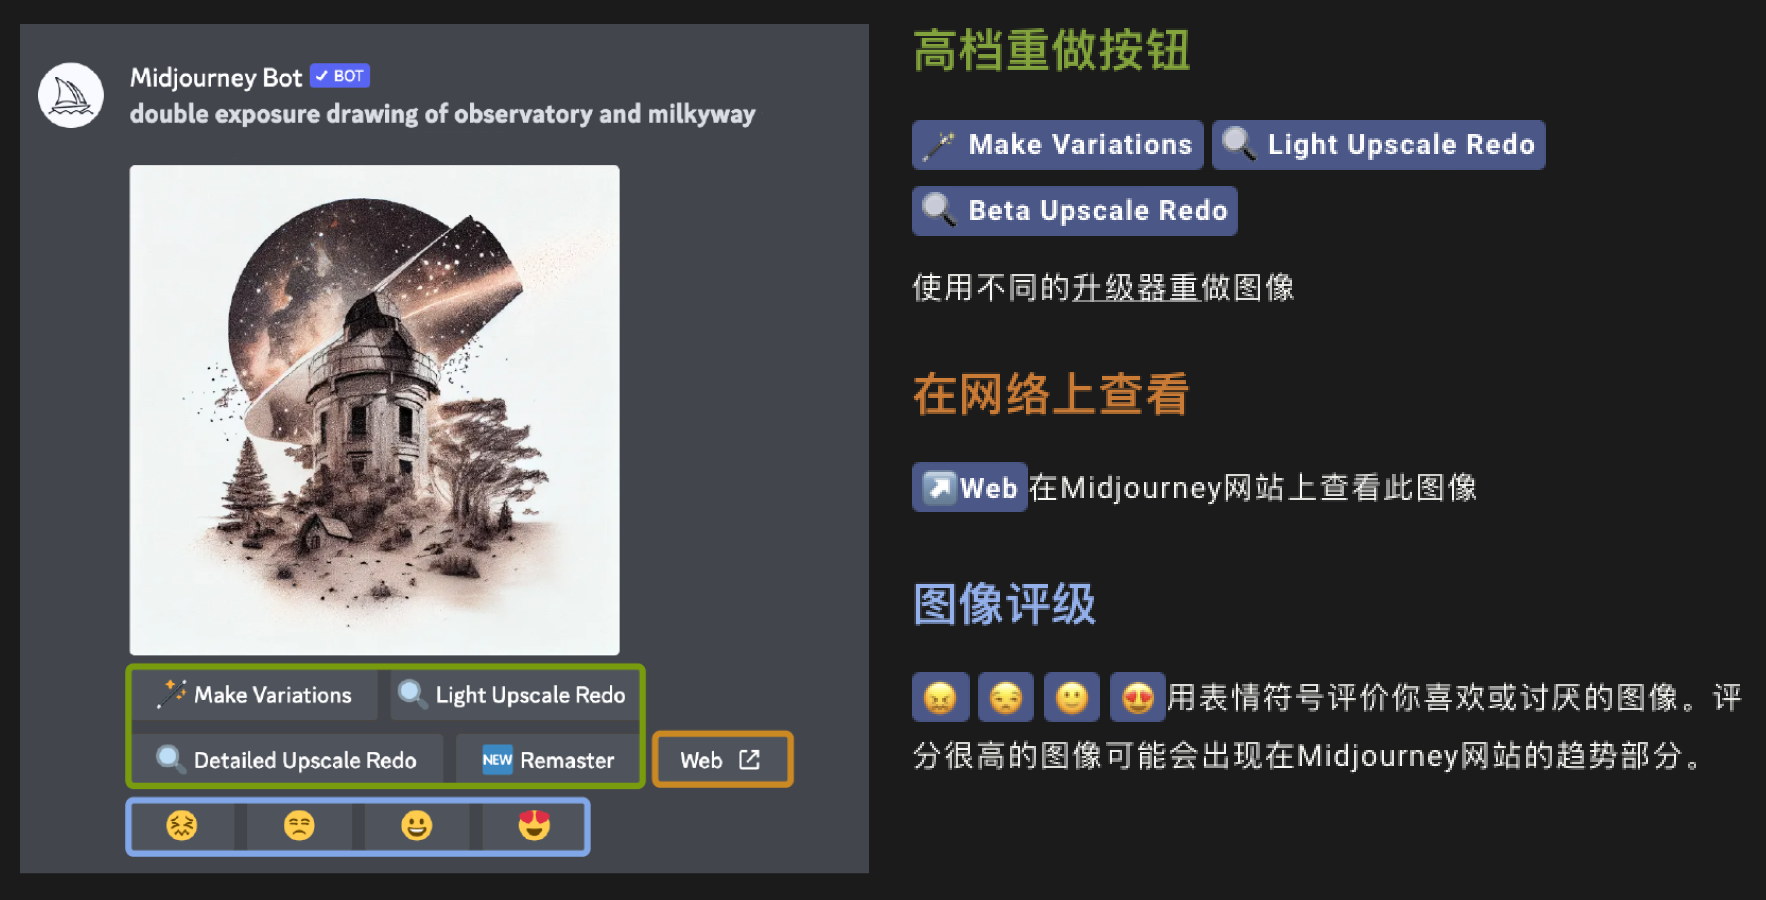Click the Light Upscale Redo example in the guide panel
The image size is (1766, 900).
coord(1379,145)
